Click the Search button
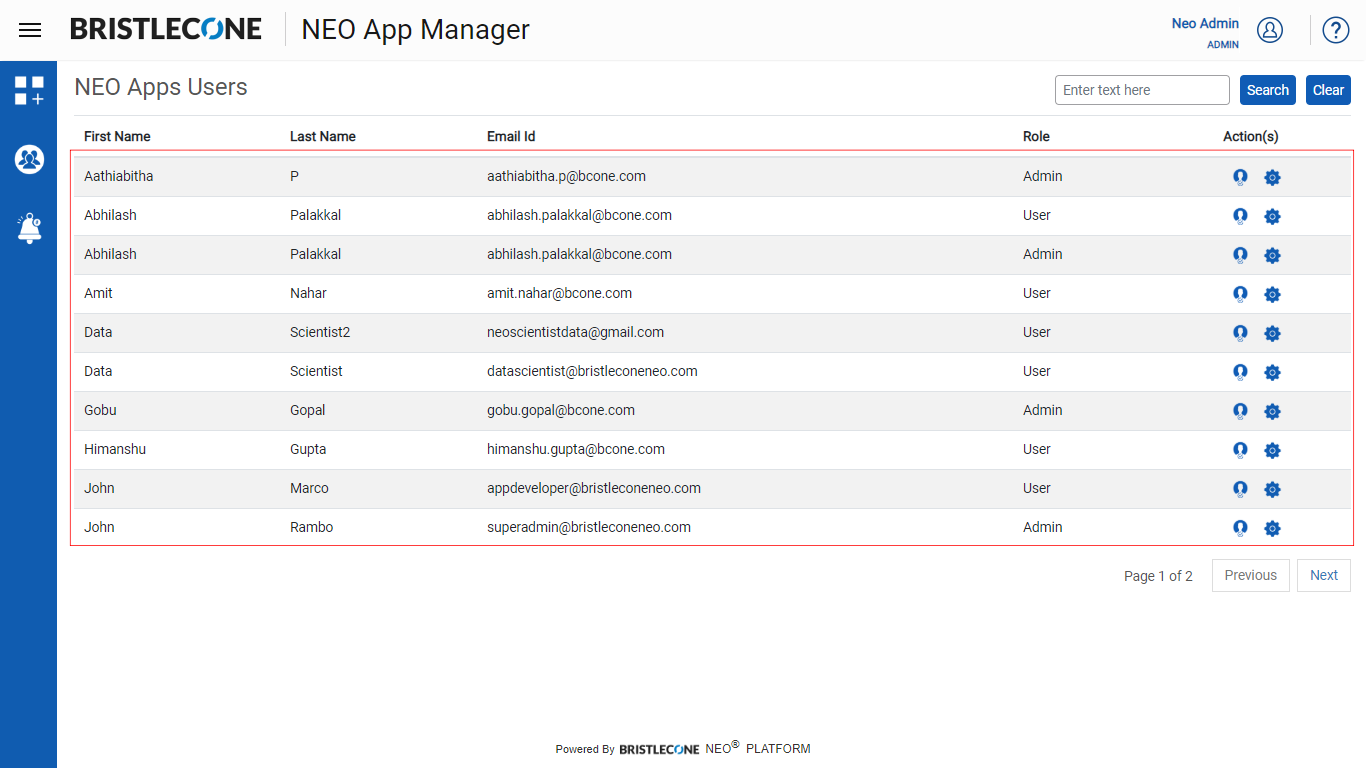 [x=1268, y=90]
